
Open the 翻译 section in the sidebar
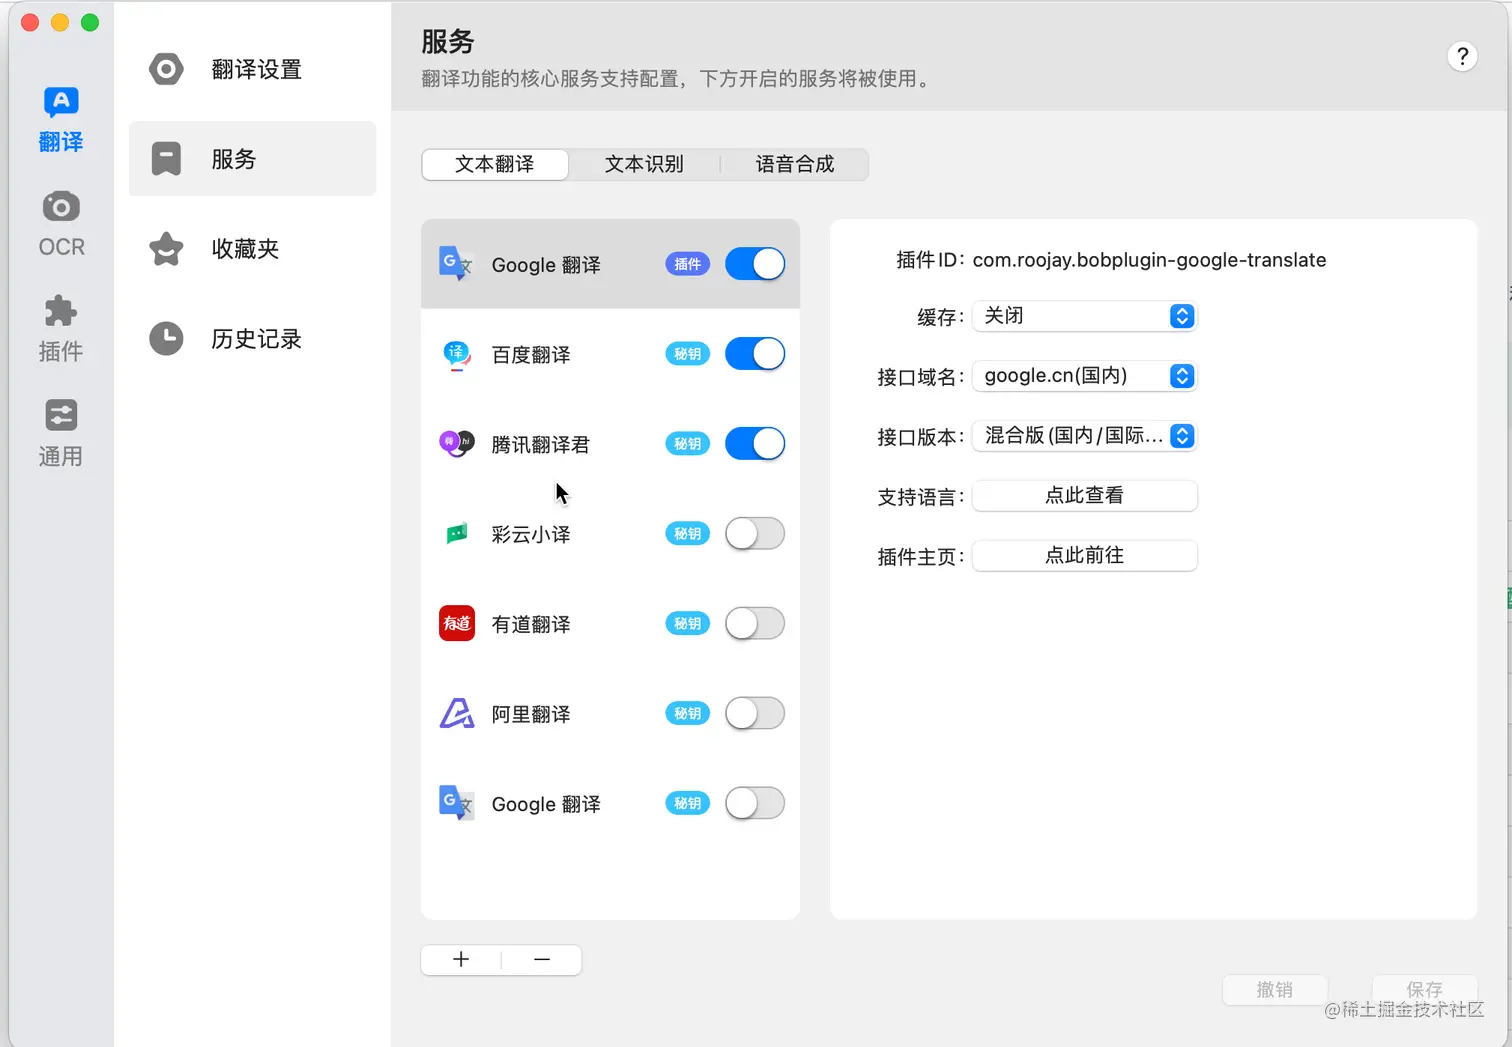(x=61, y=120)
